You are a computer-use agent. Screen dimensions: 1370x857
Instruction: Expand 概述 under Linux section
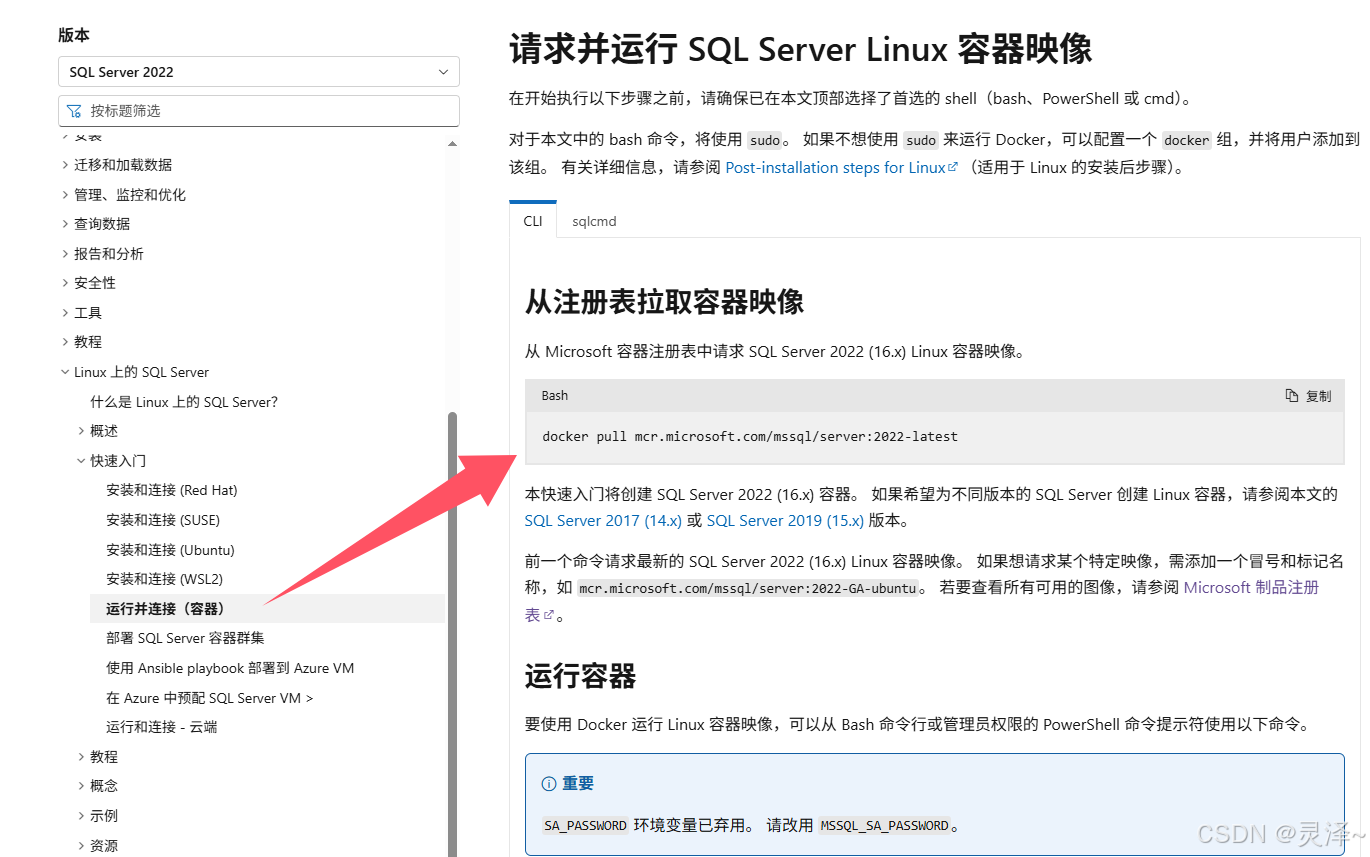pyautogui.click(x=104, y=431)
